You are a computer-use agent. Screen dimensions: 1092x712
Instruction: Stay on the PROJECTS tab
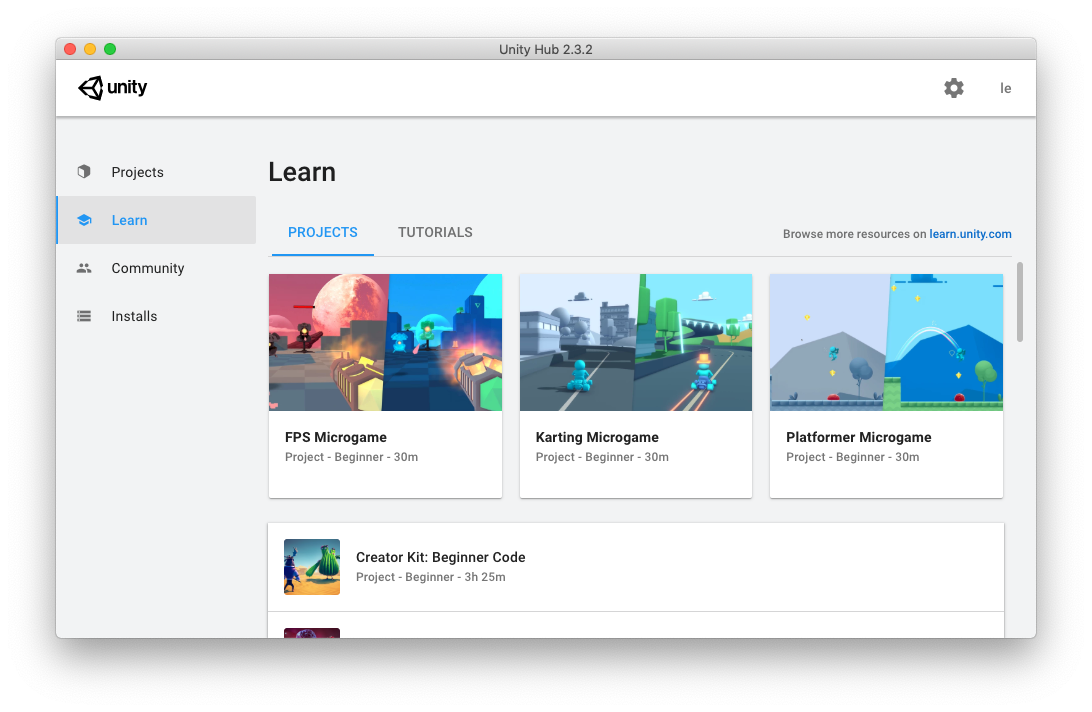tap(322, 232)
